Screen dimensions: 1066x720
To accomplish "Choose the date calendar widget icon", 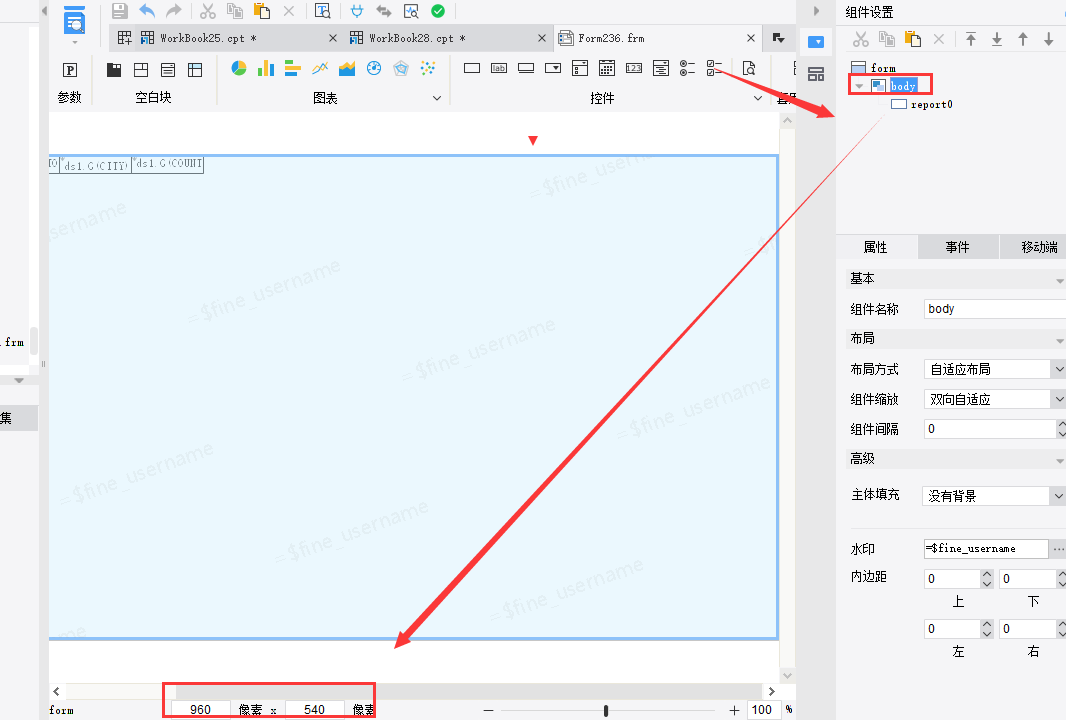I will (x=607, y=68).
